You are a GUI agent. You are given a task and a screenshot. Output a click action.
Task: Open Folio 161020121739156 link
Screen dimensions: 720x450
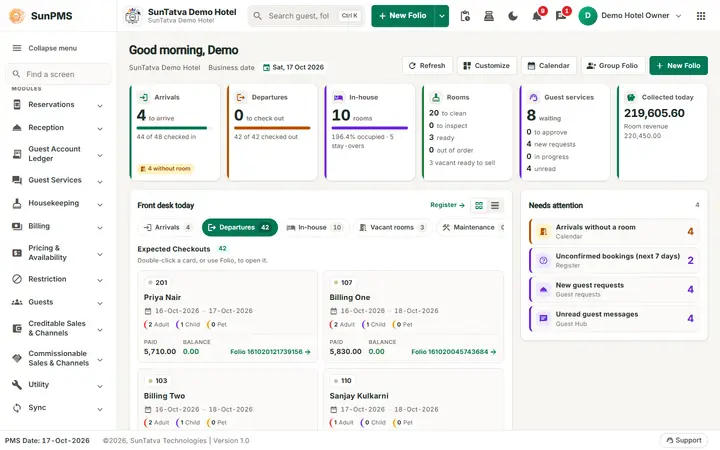270,352
